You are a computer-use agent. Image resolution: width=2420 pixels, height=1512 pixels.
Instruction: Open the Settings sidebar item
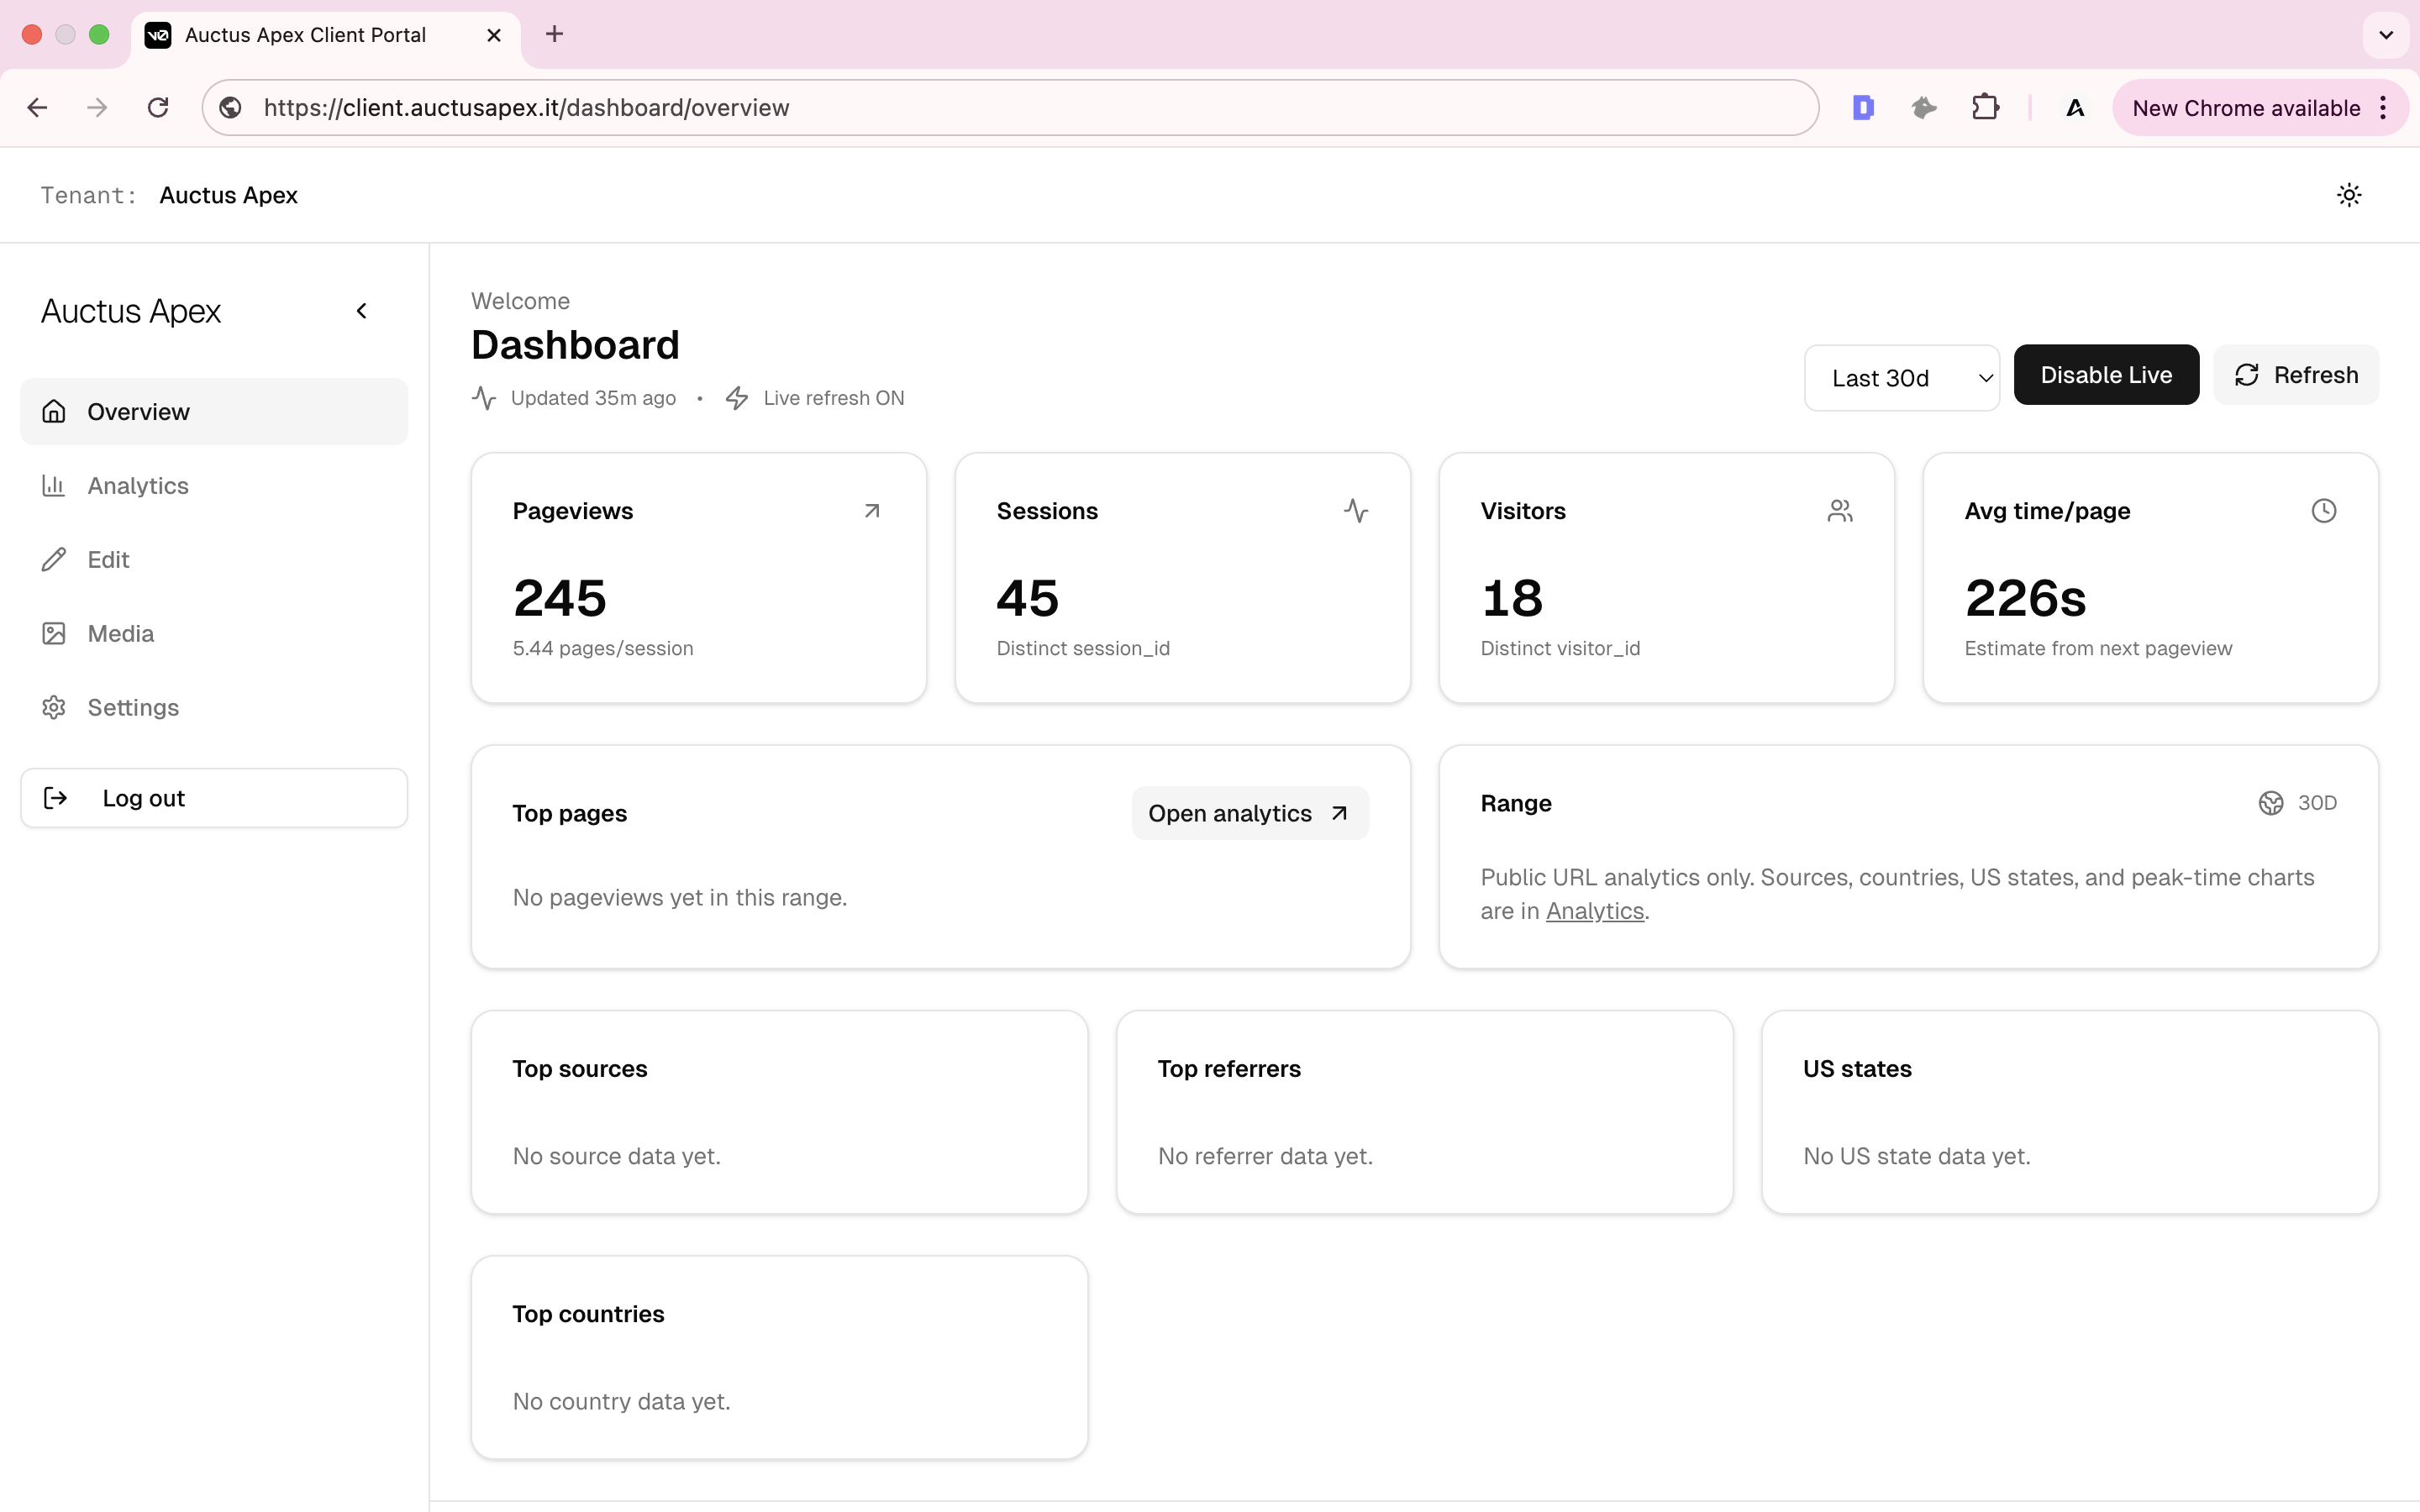(x=214, y=708)
